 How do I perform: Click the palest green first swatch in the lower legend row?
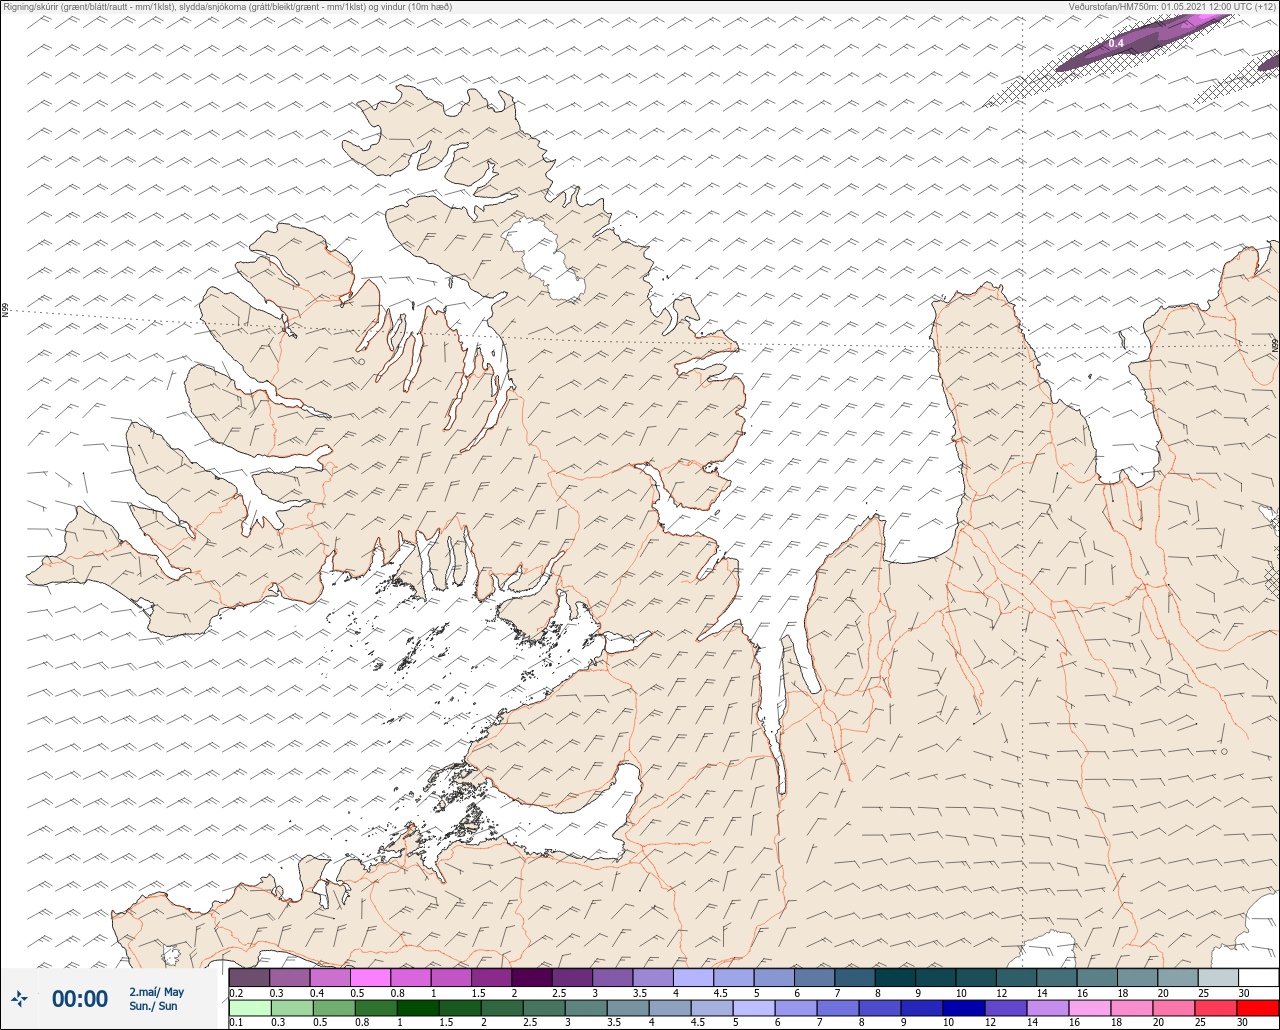[249, 1007]
